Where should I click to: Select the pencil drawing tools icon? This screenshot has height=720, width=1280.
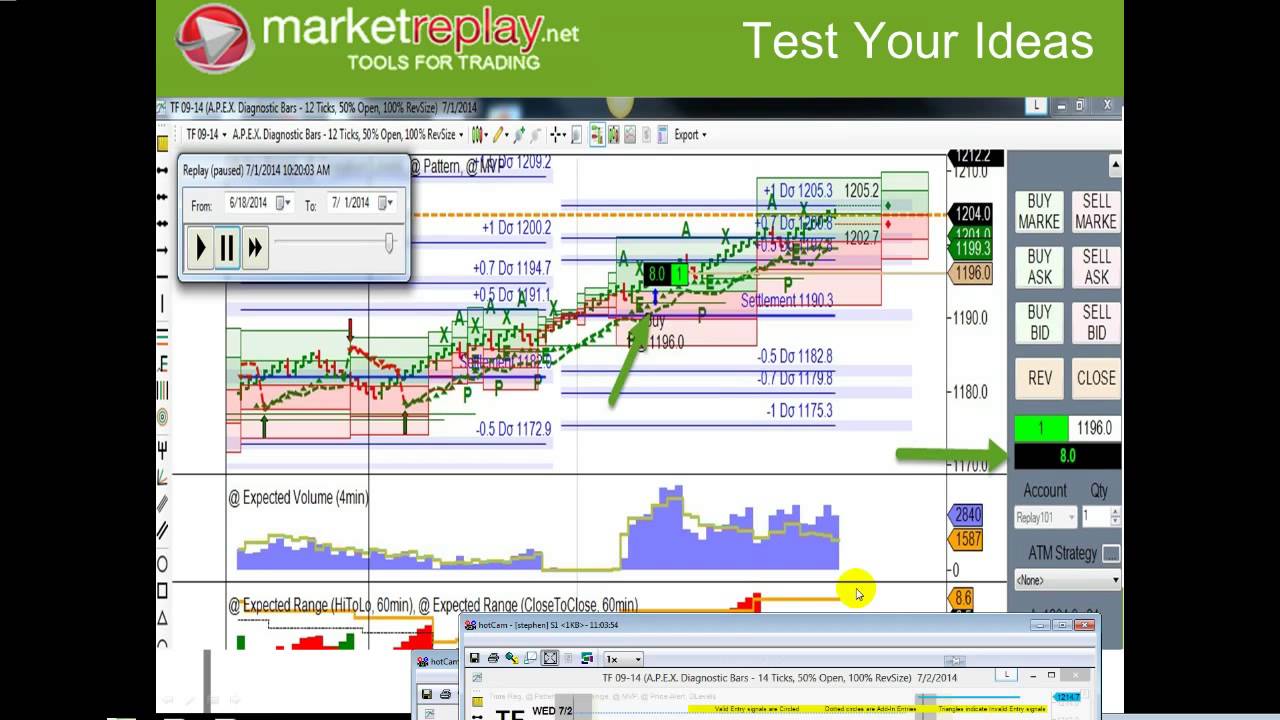point(498,135)
